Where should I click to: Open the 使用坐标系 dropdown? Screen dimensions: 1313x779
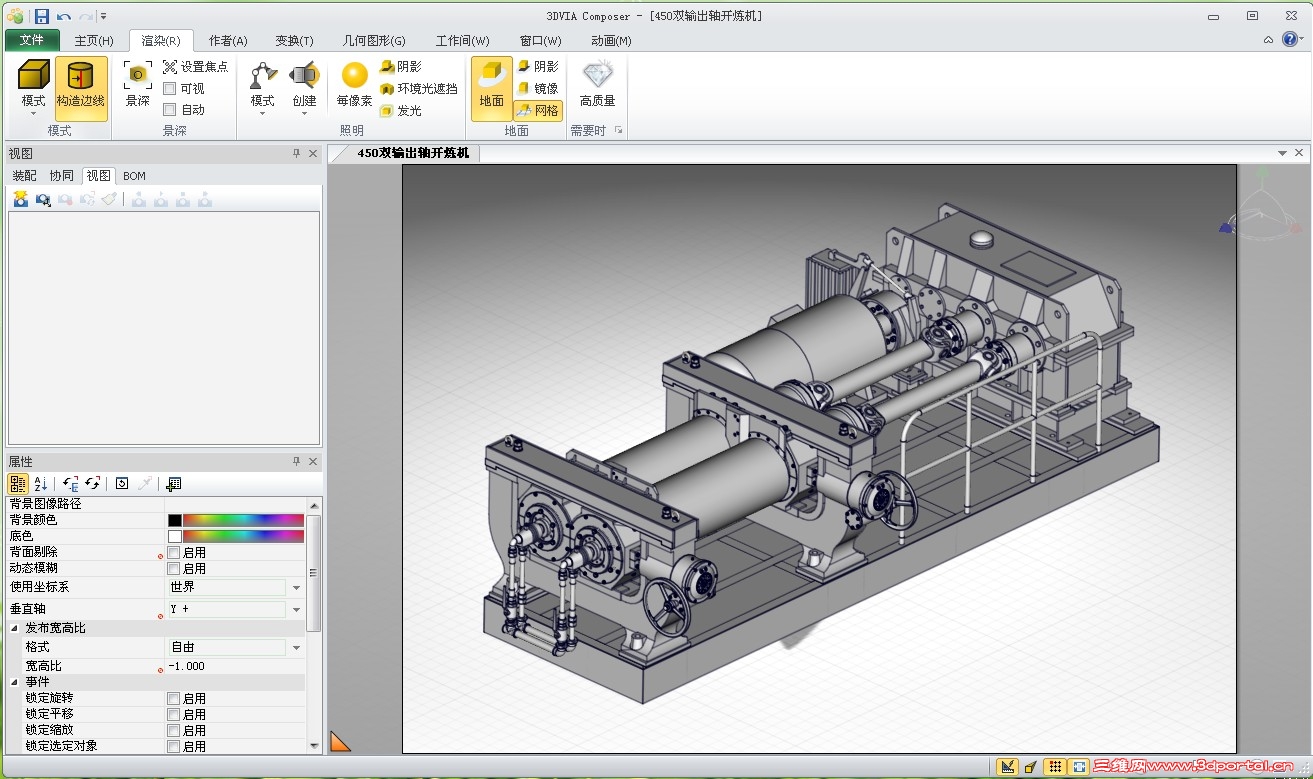coord(296,588)
